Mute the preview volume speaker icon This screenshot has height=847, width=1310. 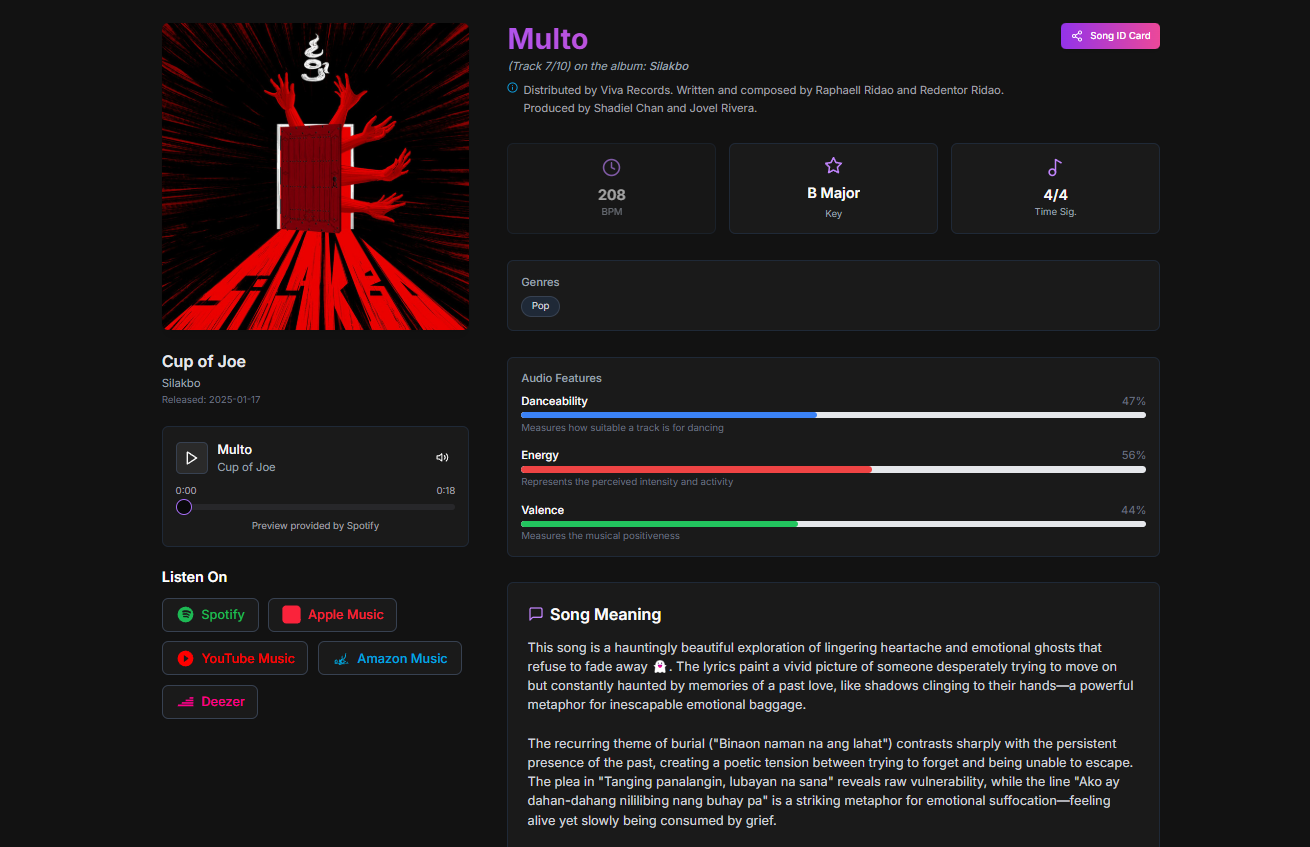[442, 458]
